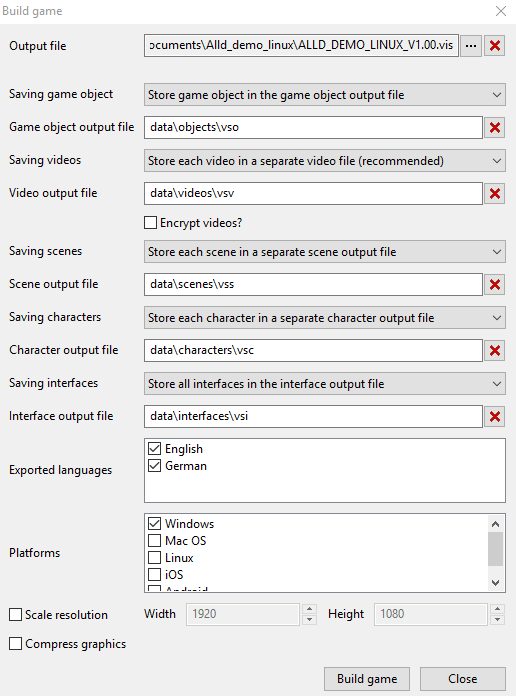Open the Saving scenes dropdown

coord(325,252)
